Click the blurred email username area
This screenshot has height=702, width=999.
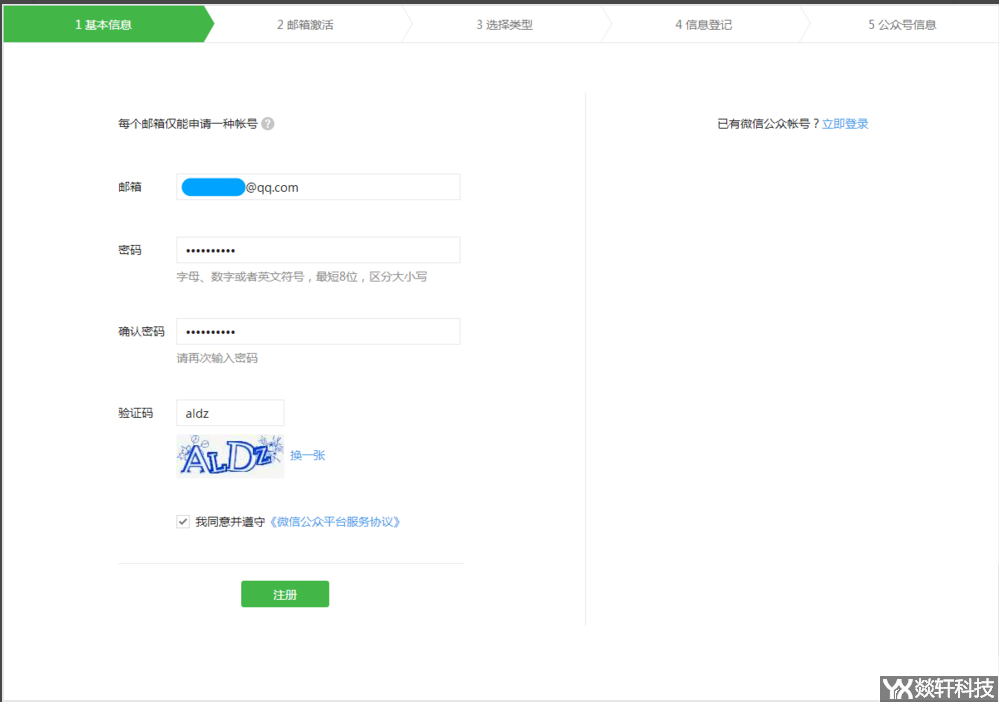(x=210, y=187)
